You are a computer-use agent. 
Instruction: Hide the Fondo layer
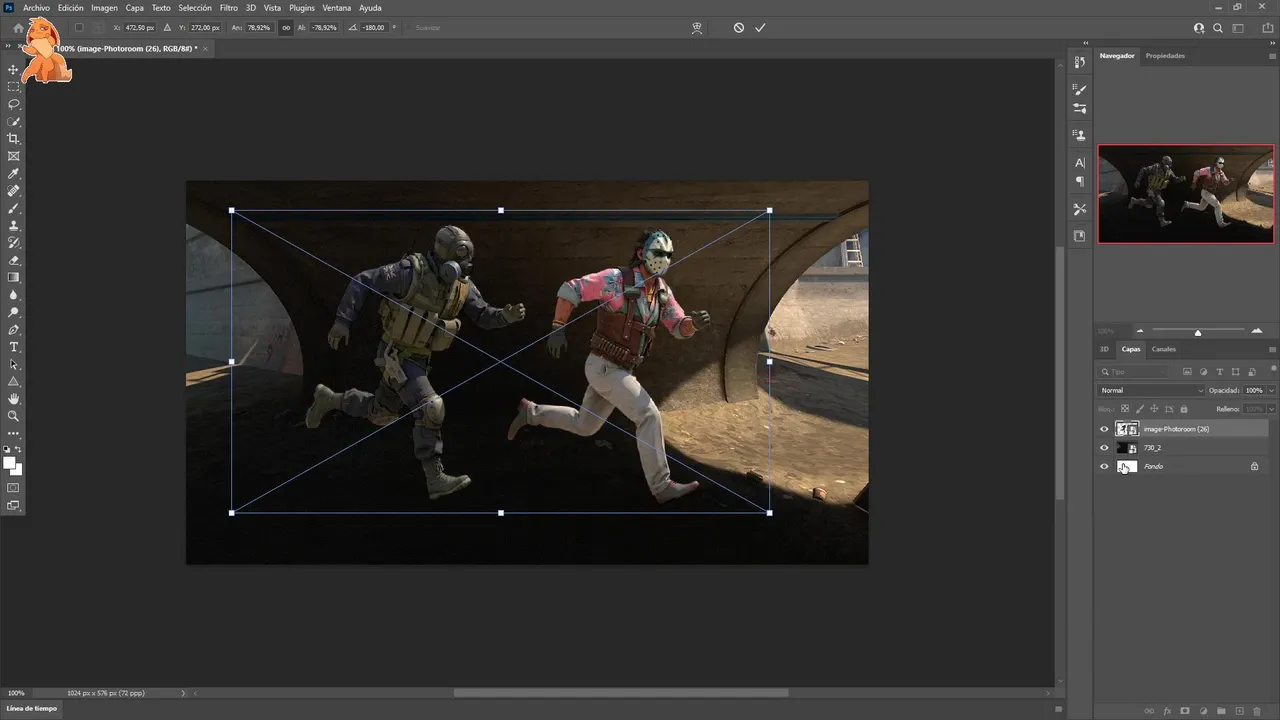(x=1104, y=466)
